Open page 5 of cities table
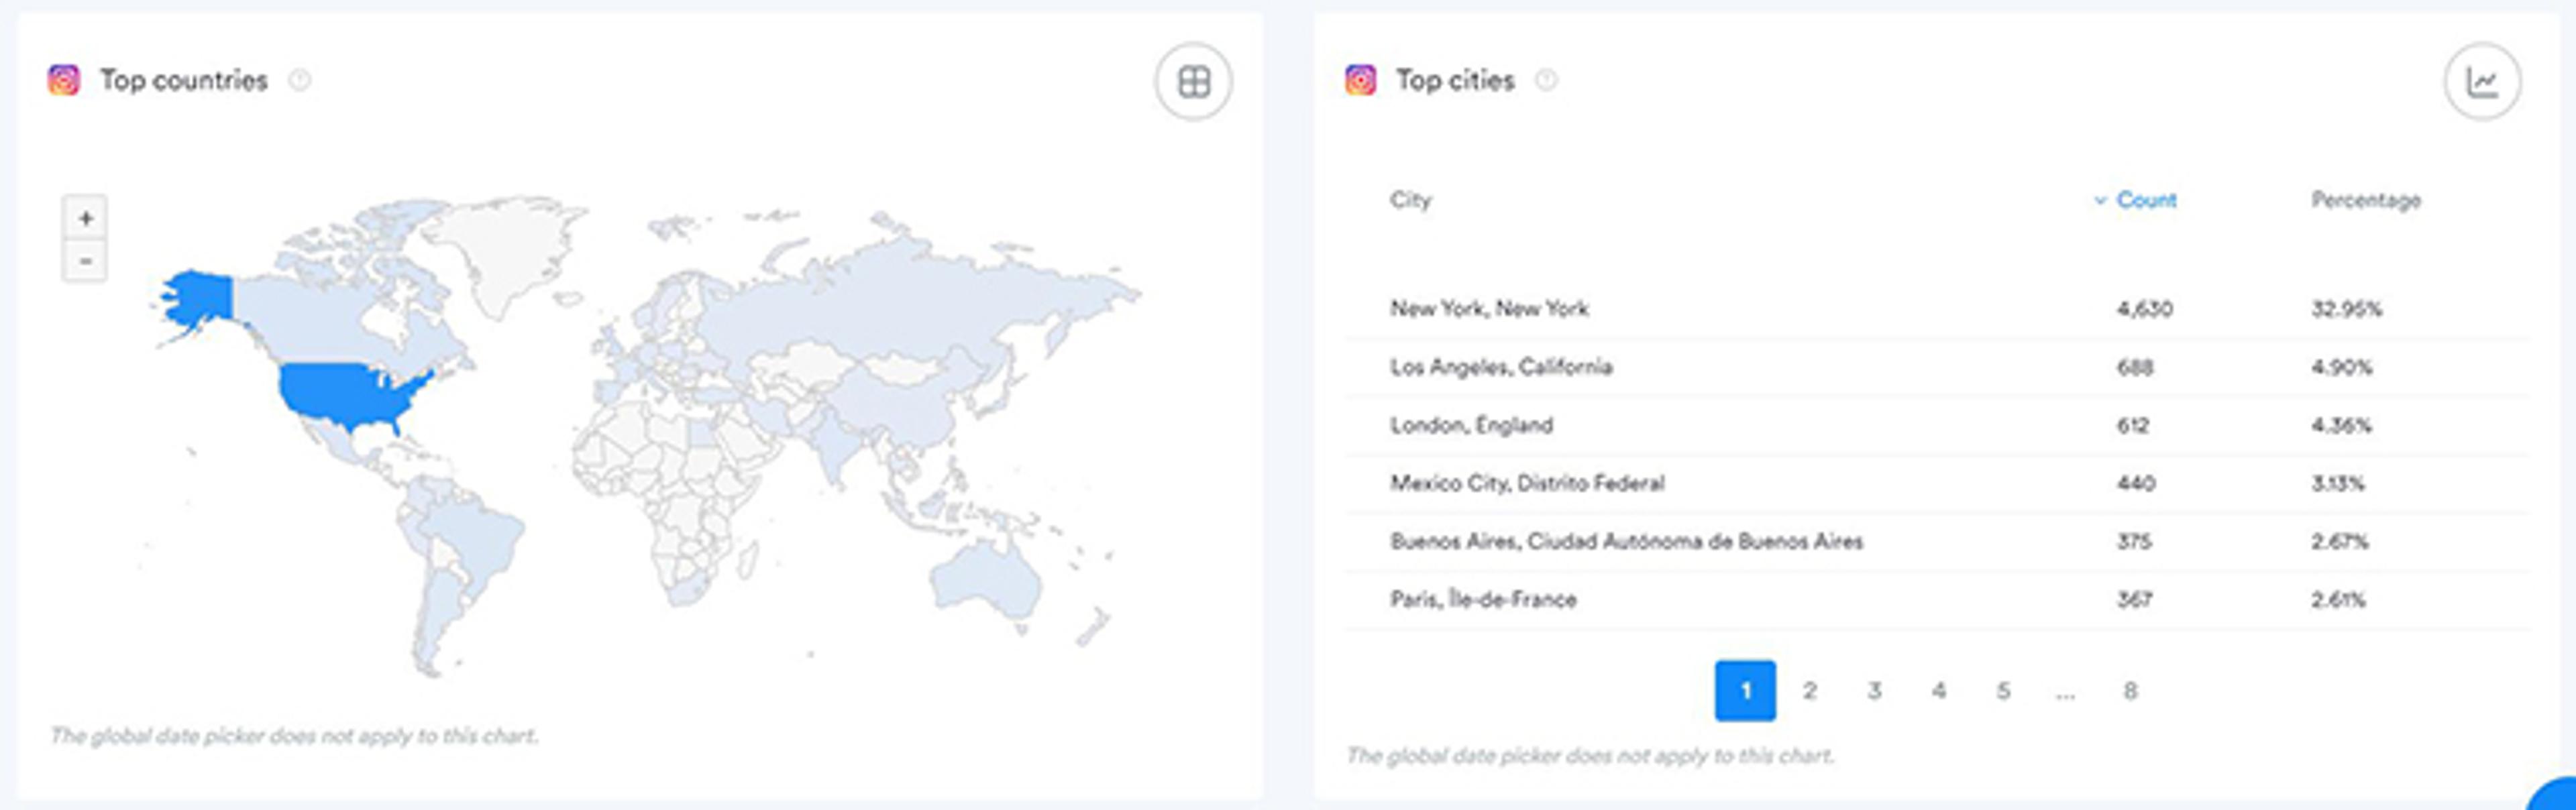Viewport: 2576px width, 810px height. (x=2003, y=690)
